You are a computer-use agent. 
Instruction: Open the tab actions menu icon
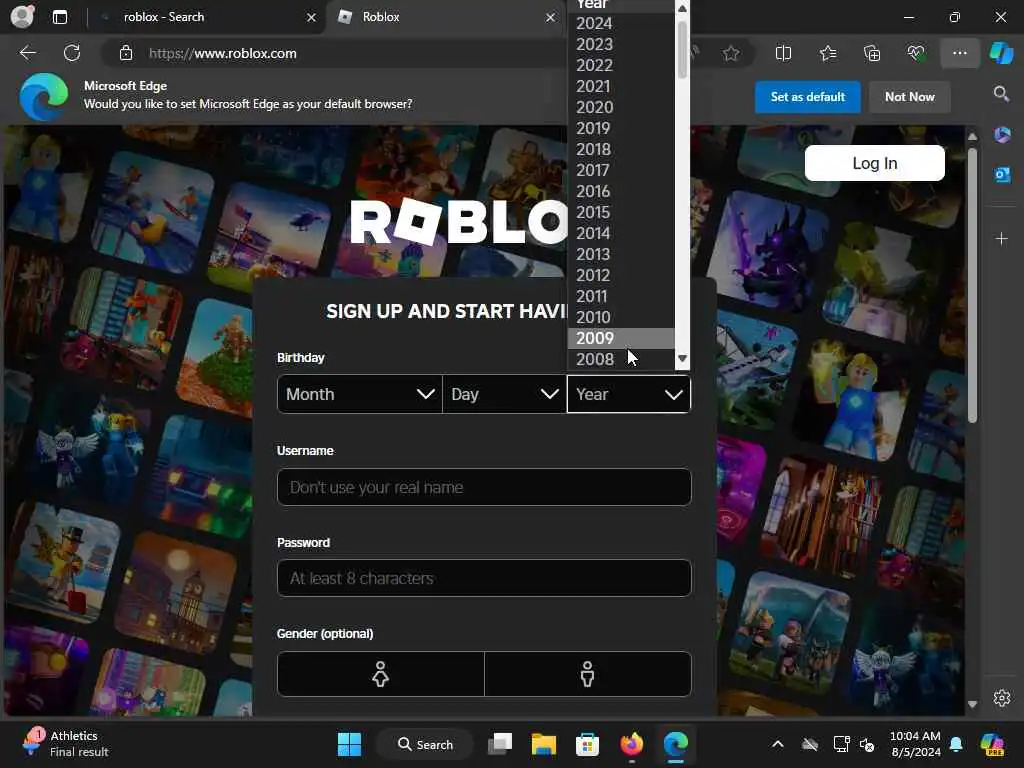click(60, 17)
